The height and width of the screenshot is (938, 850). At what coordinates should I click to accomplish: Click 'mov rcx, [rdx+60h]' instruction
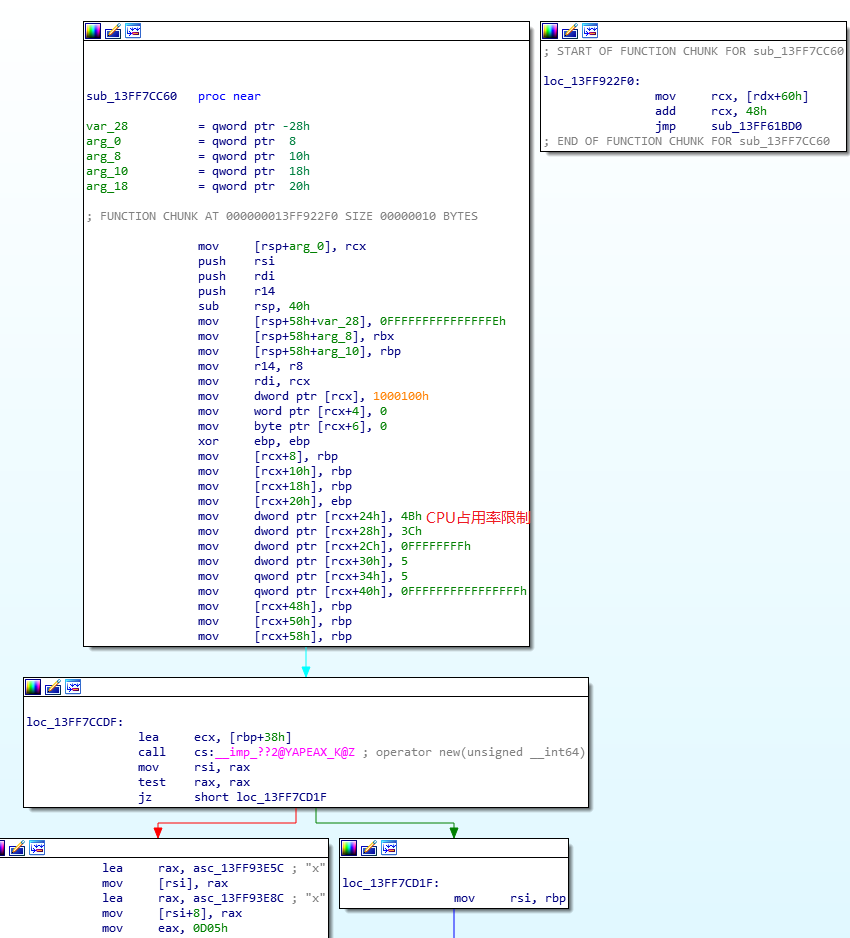pos(732,96)
